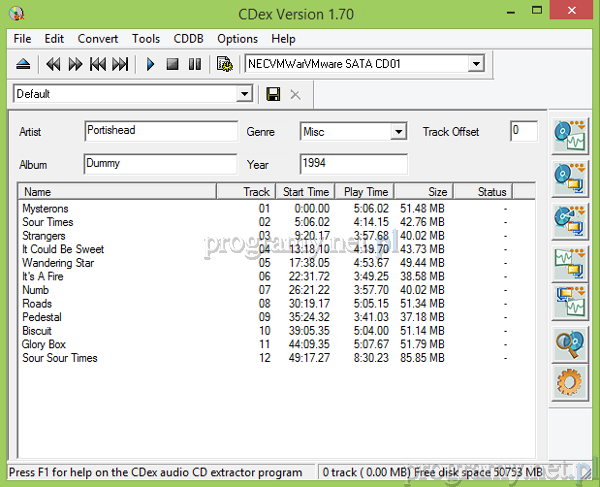Click the Read from remote CDDB icon
Image resolution: width=600 pixels, height=487 pixels.
click(568, 345)
